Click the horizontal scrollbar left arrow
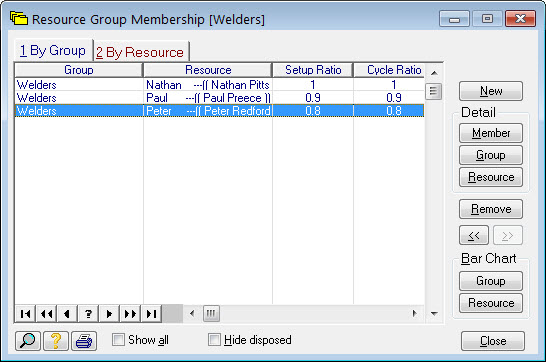 [x=192, y=313]
